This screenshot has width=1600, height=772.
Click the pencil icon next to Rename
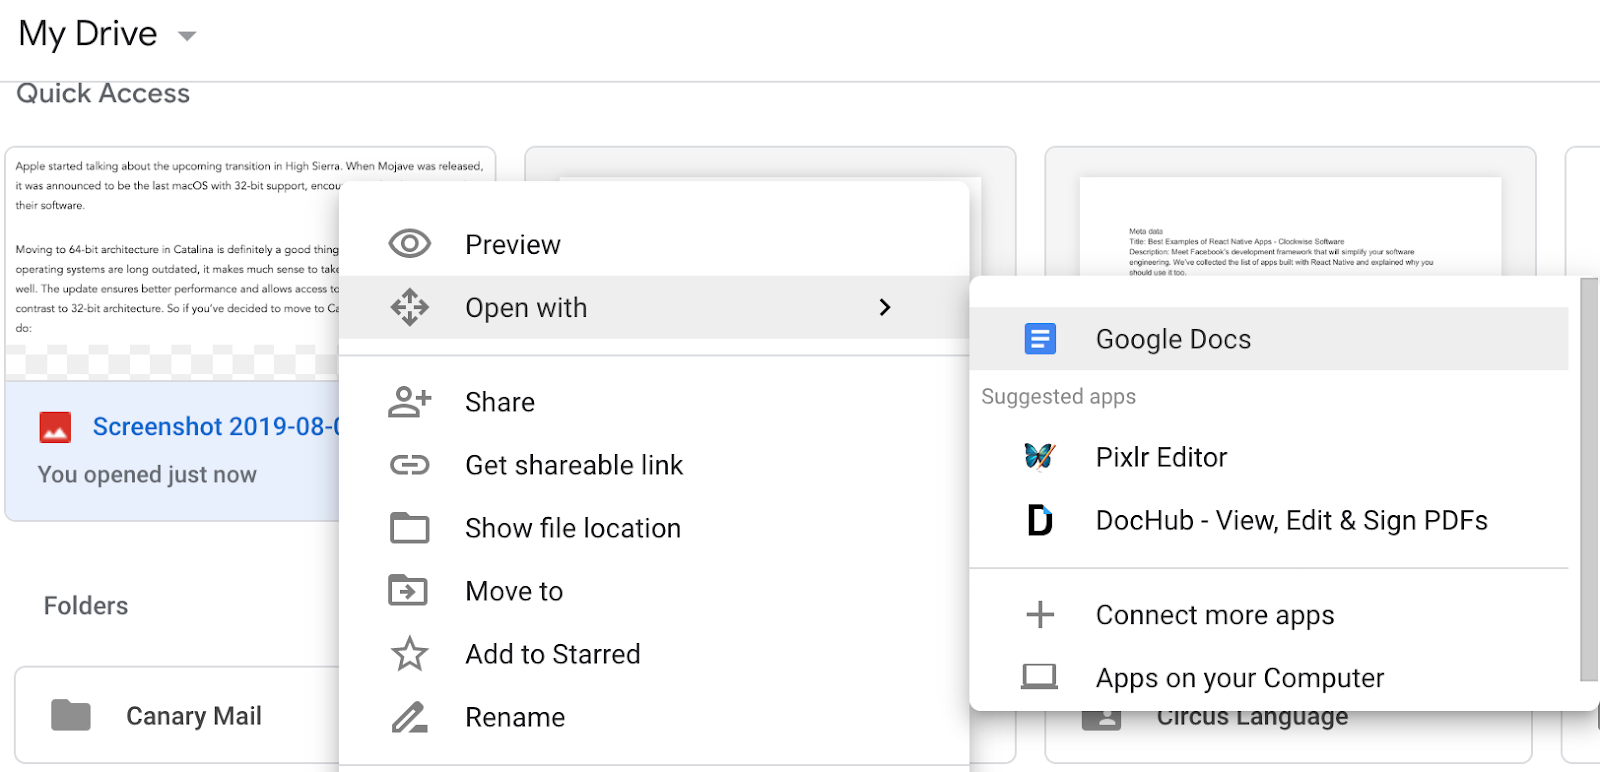point(409,717)
